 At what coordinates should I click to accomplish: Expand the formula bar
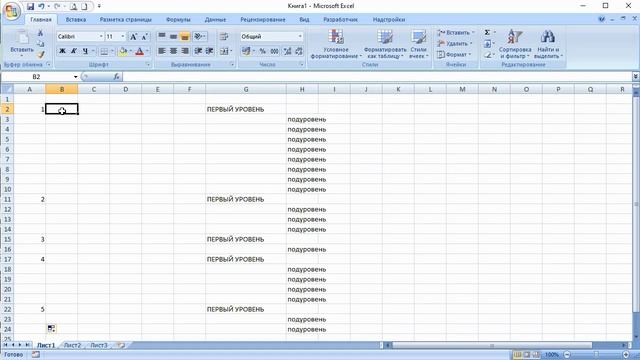(636, 76)
